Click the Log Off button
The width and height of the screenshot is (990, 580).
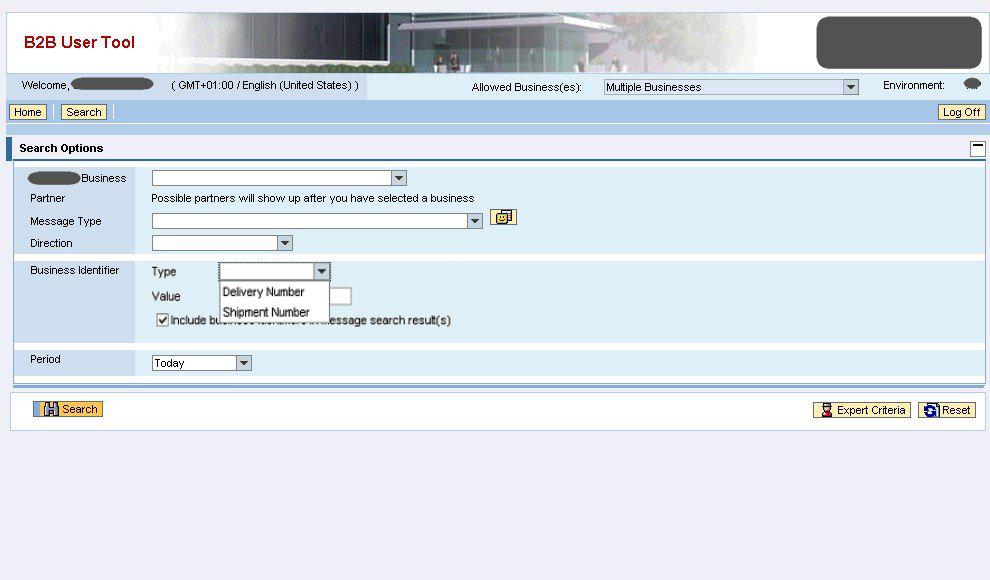coord(961,112)
